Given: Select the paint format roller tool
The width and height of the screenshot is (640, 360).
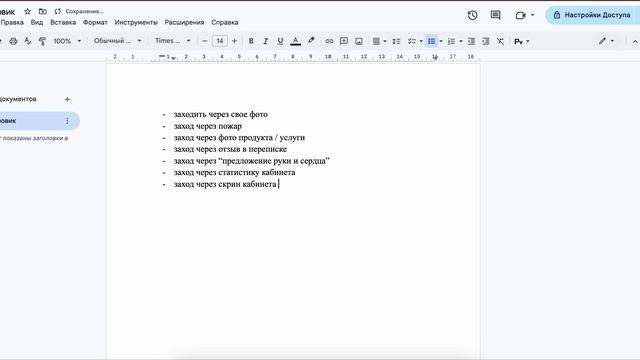Looking at the screenshot, I should [42, 41].
